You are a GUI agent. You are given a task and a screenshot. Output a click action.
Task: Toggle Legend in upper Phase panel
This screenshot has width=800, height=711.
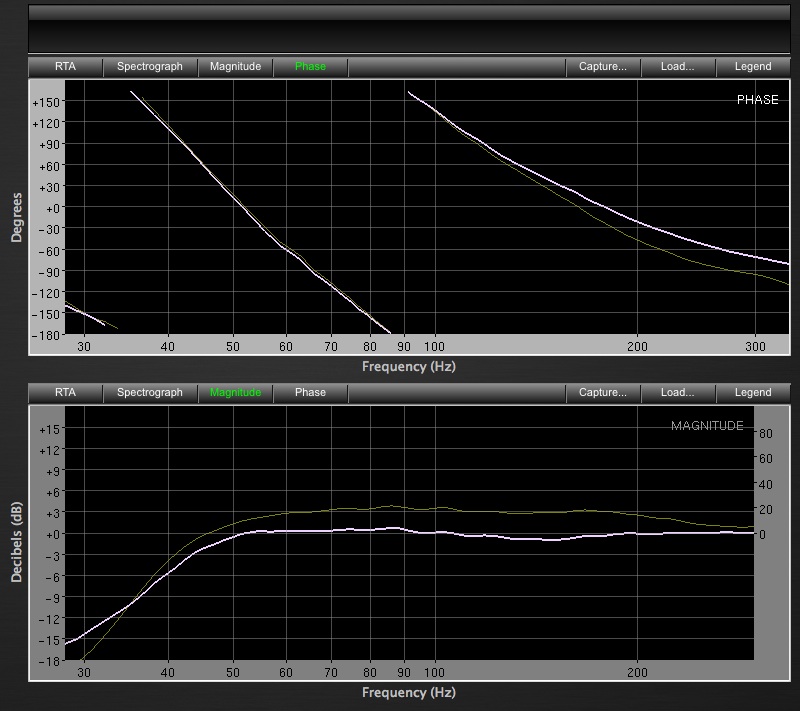[x=753, y=67]
